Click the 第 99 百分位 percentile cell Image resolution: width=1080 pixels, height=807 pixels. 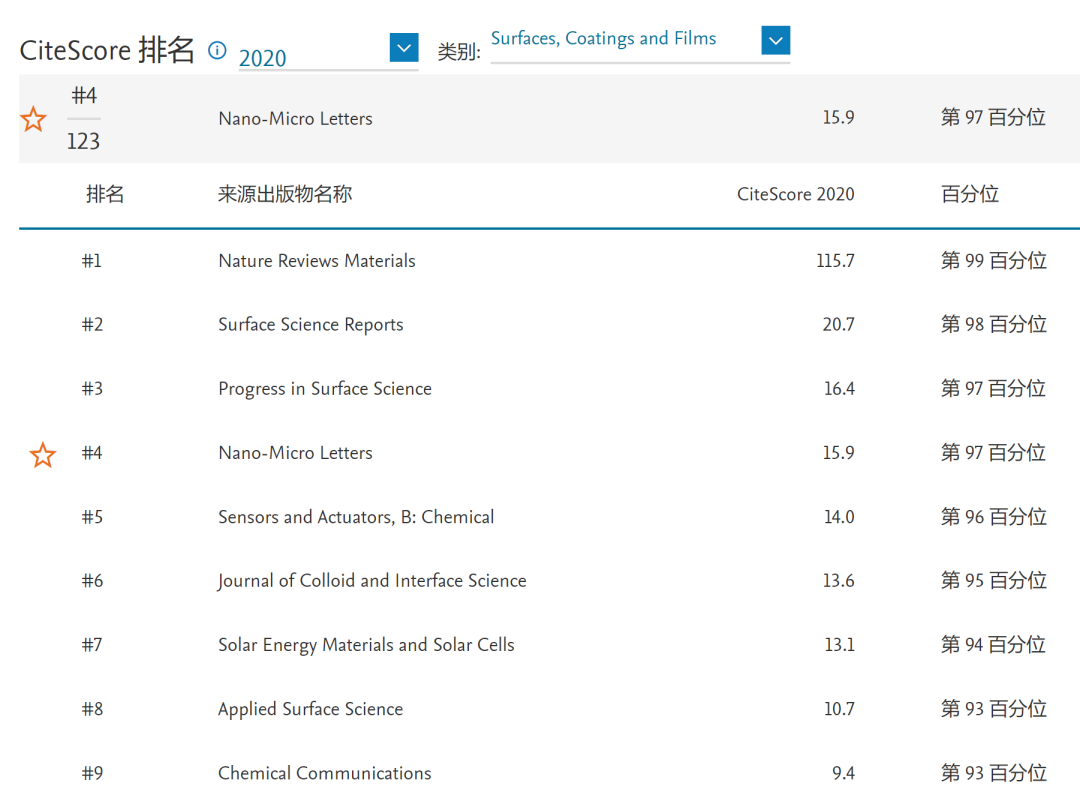pos(994,261)
